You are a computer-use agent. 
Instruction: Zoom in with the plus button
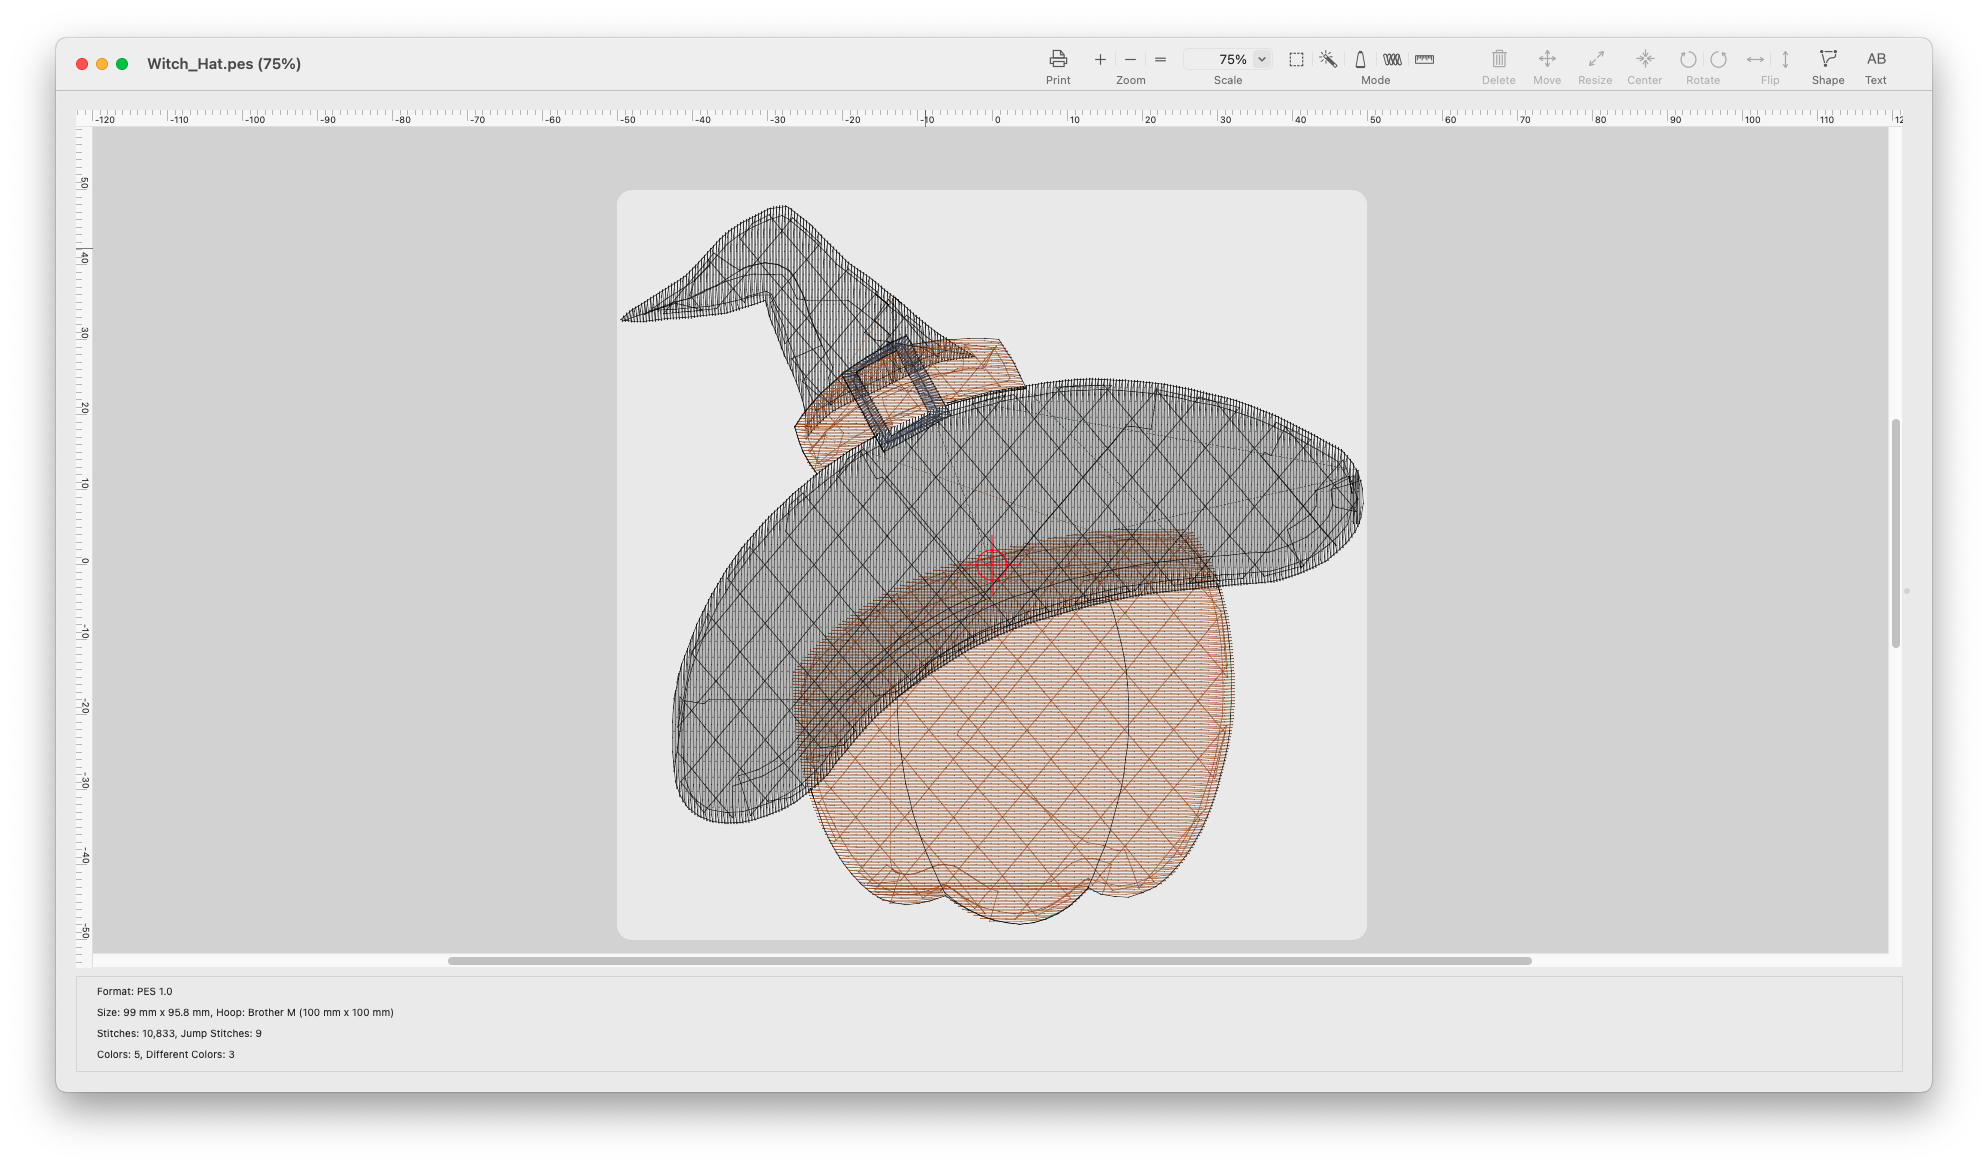coord(1100,60)
